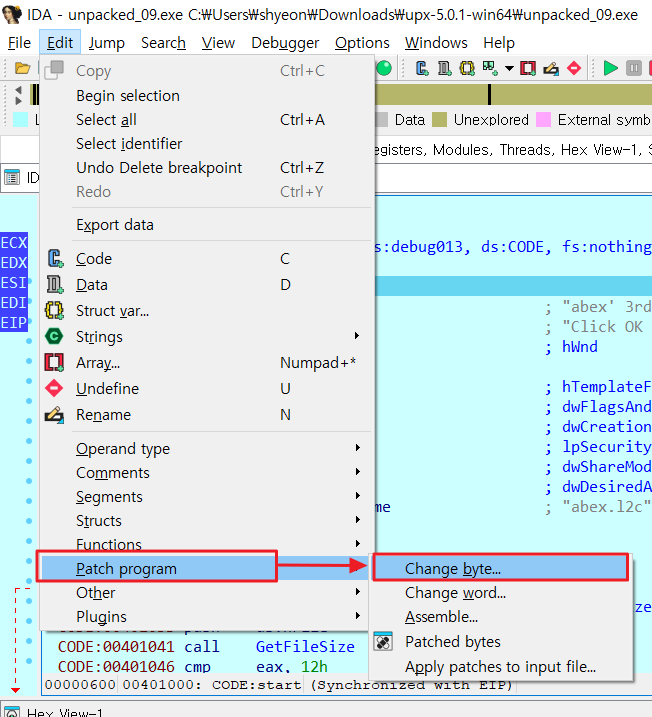652x717 pixels.
Task: Click the Open file folder icon in toolbar
Action: 22,69
